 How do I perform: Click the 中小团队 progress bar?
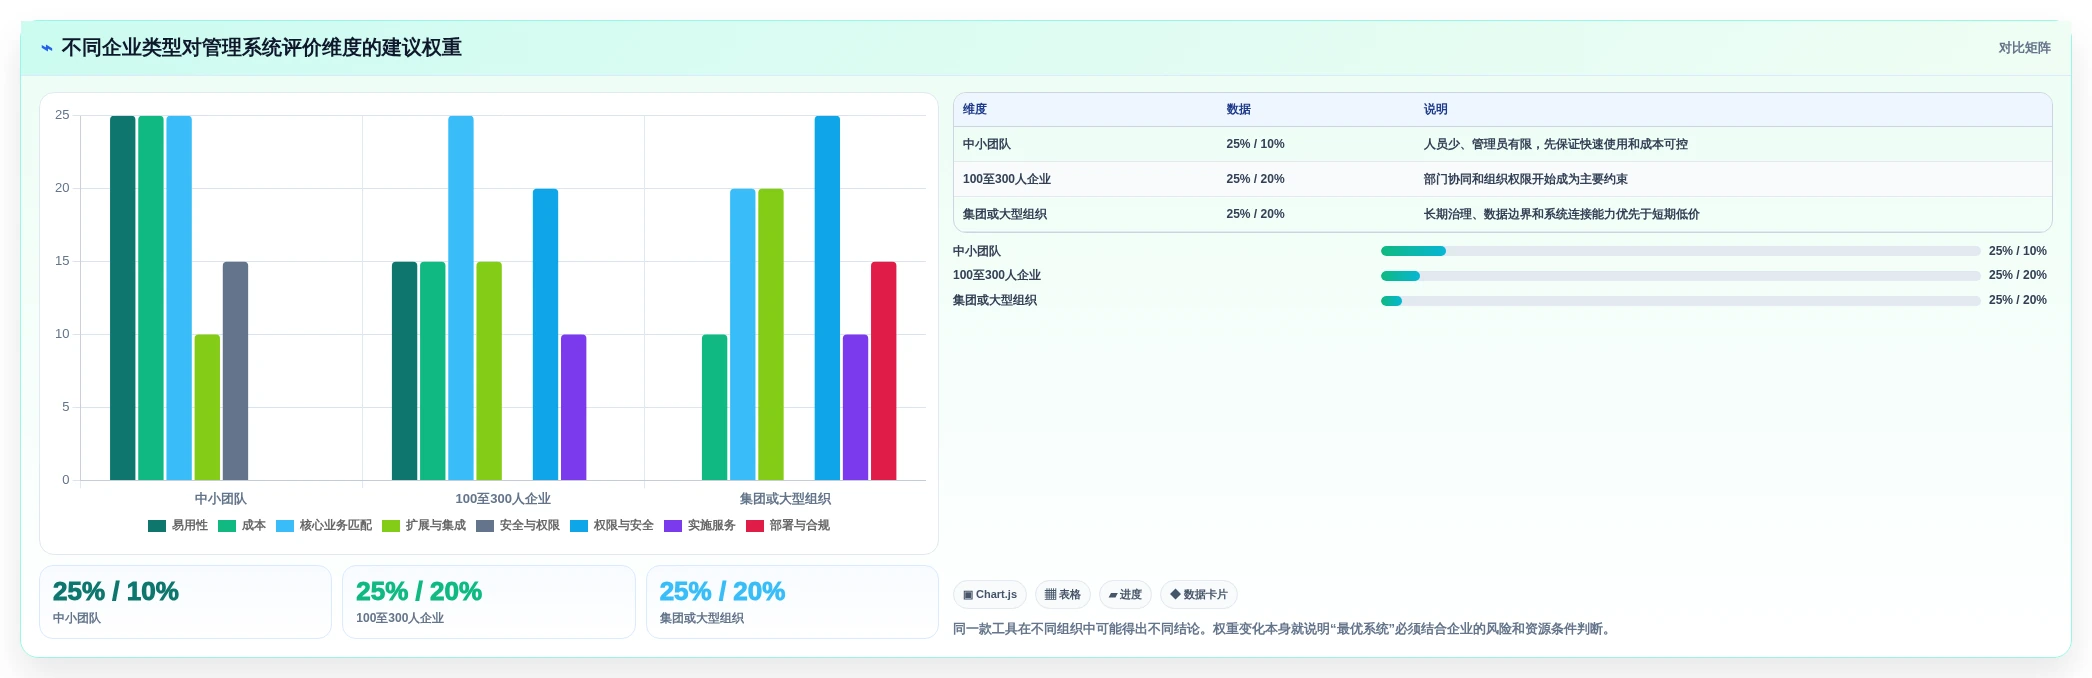[1680, 251]
